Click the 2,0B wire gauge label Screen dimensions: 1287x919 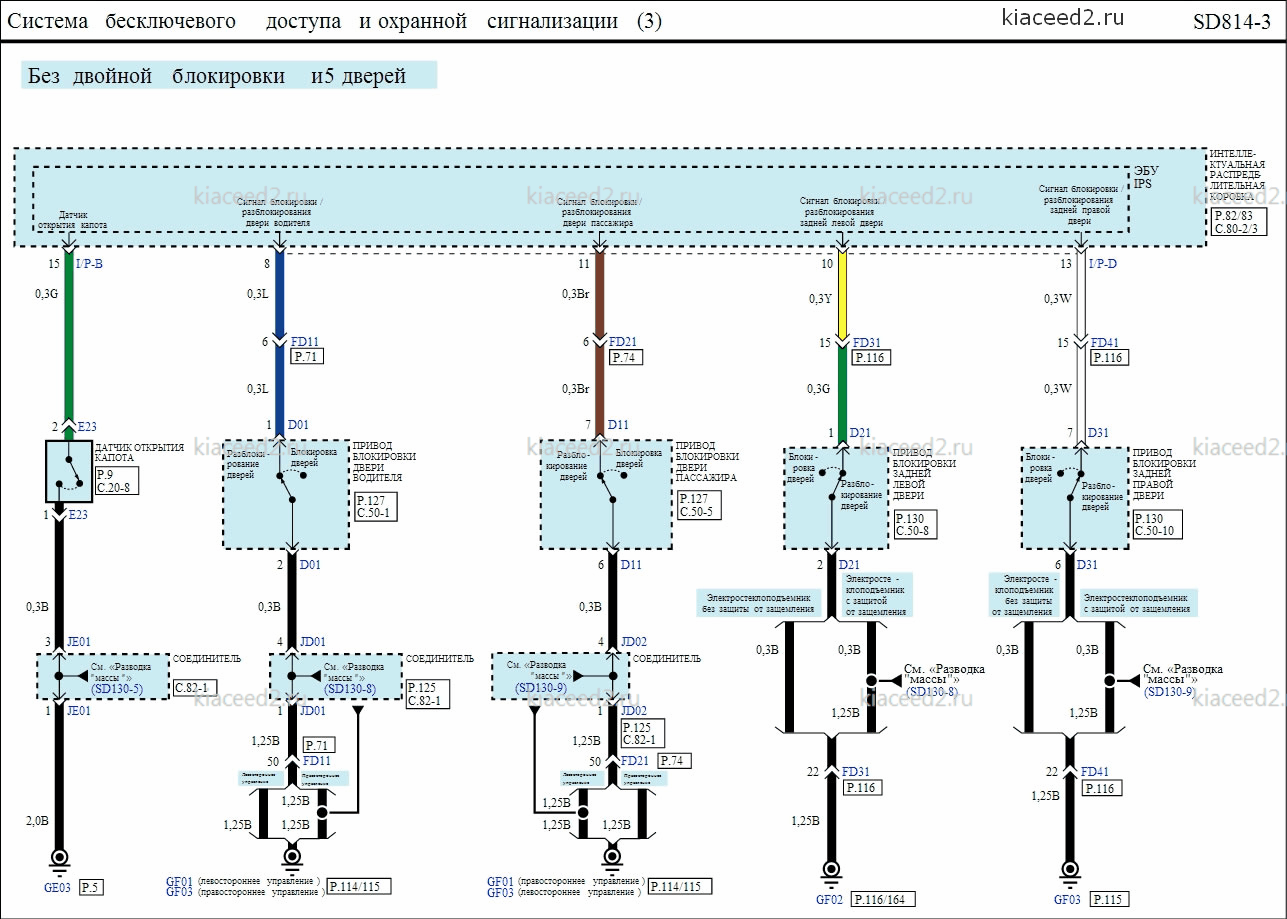tap(36, 820)
